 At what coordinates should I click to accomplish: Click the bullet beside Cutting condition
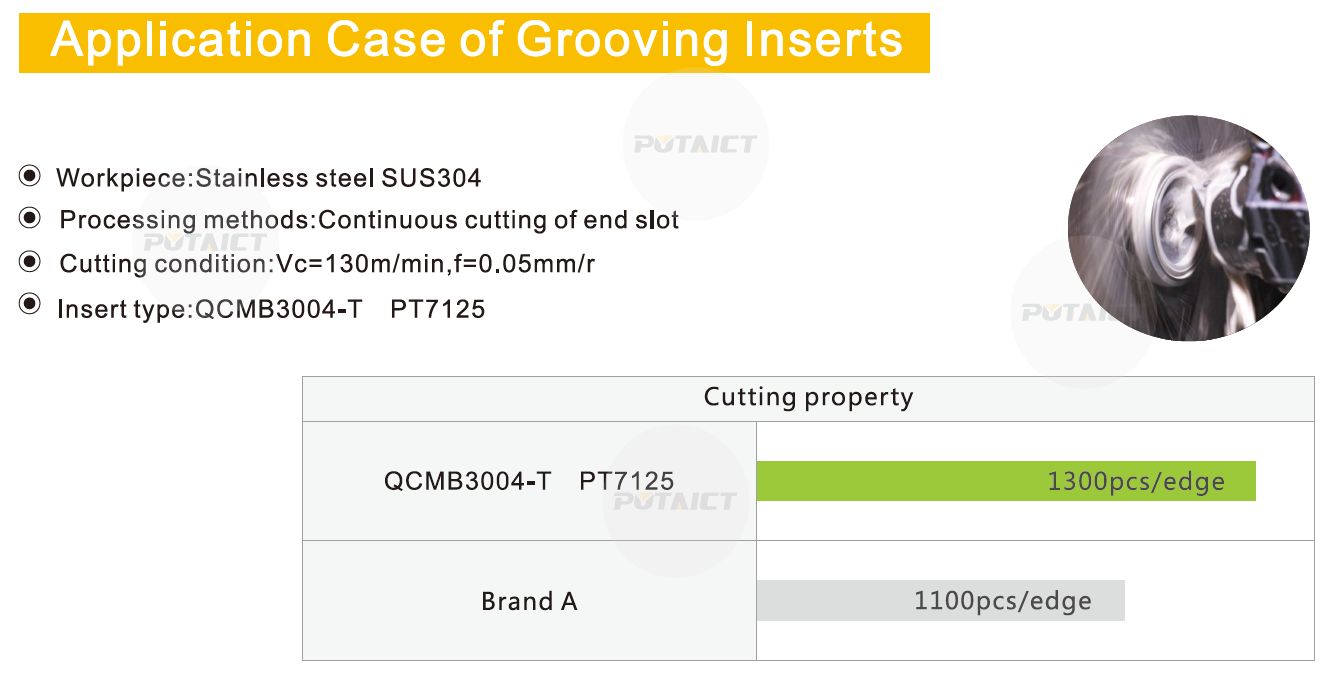(30, 262)
